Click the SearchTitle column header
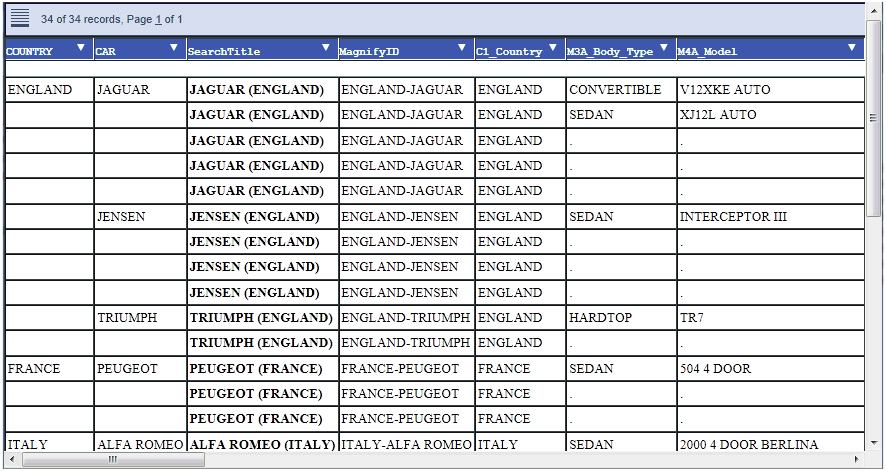Screen dimensions: 886x471 click(223, 51)
